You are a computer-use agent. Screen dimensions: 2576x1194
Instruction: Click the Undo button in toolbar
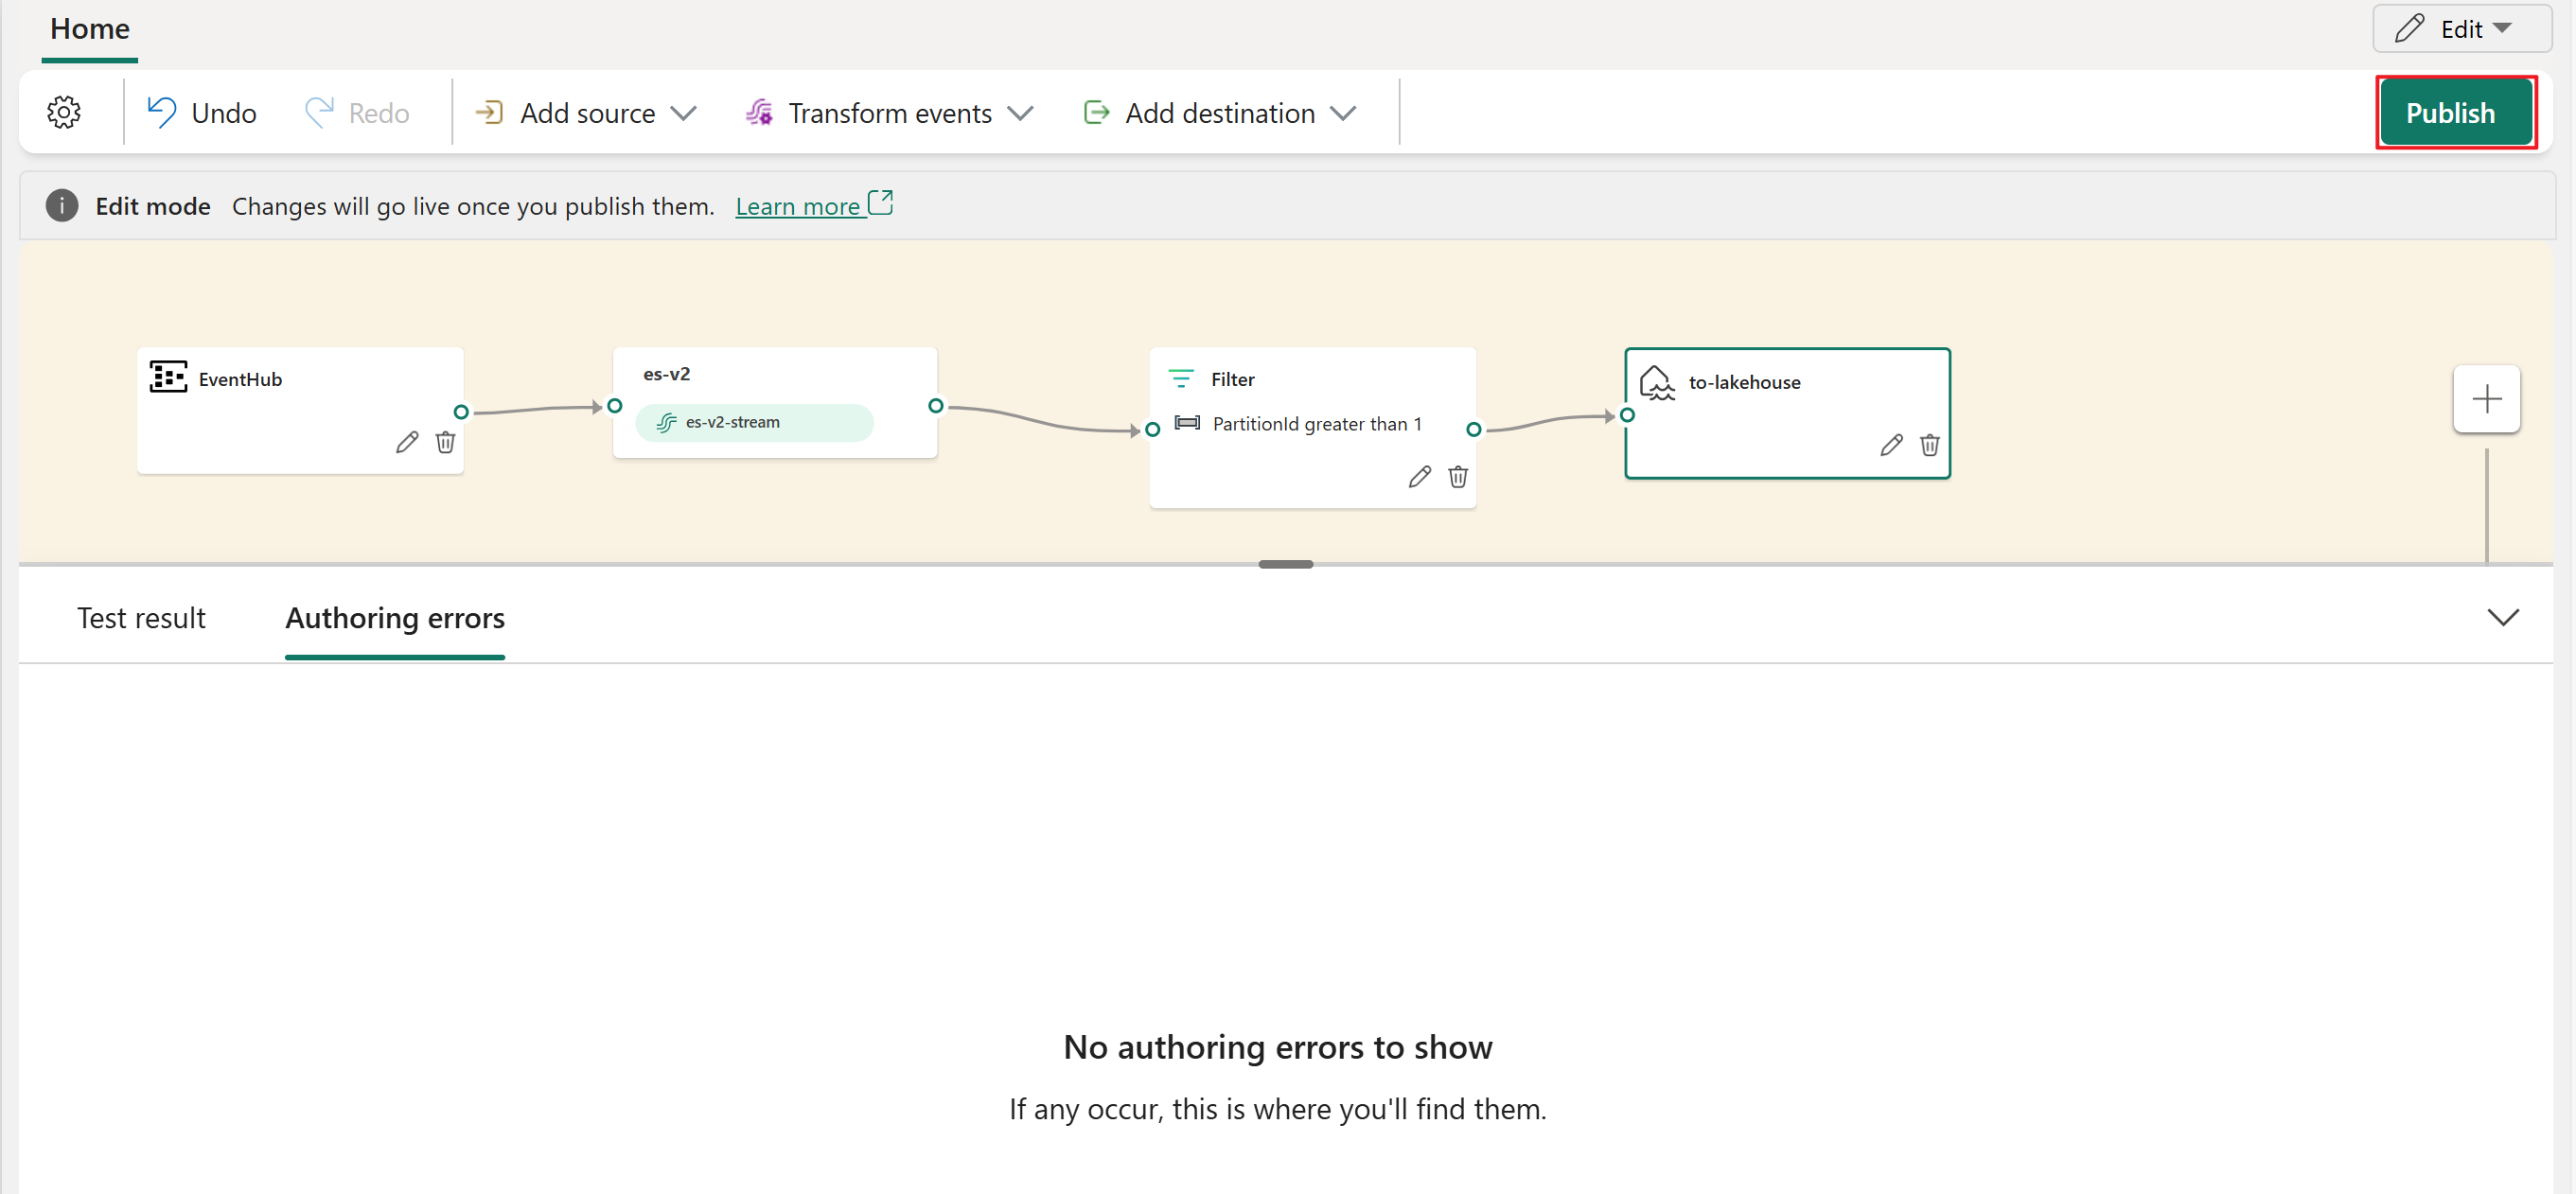point(201,112)
